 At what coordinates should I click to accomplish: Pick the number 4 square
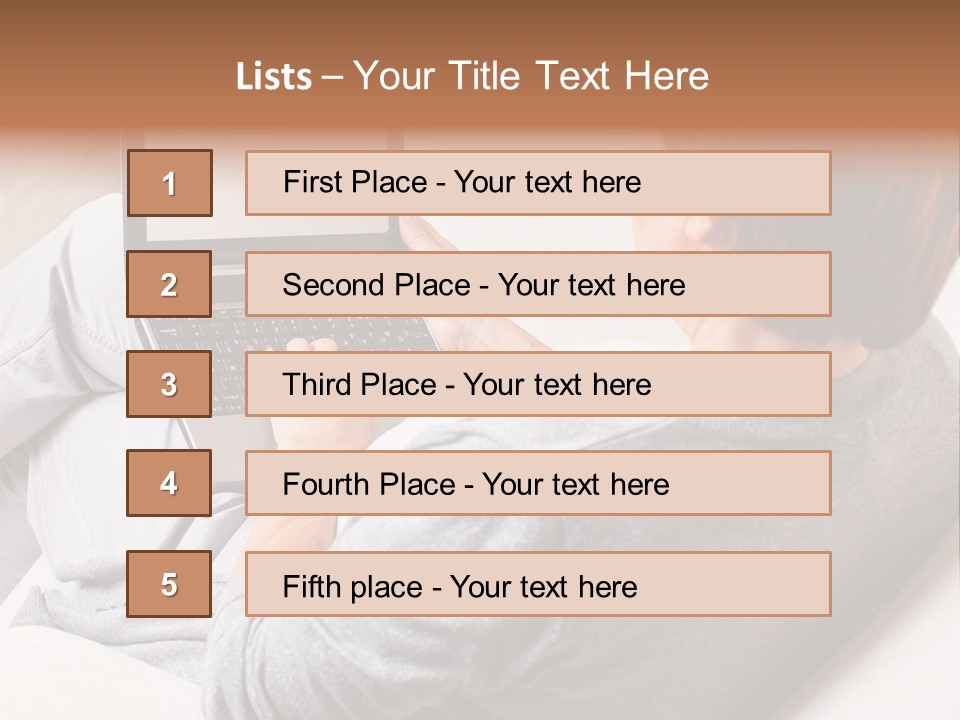click(169, 483)
